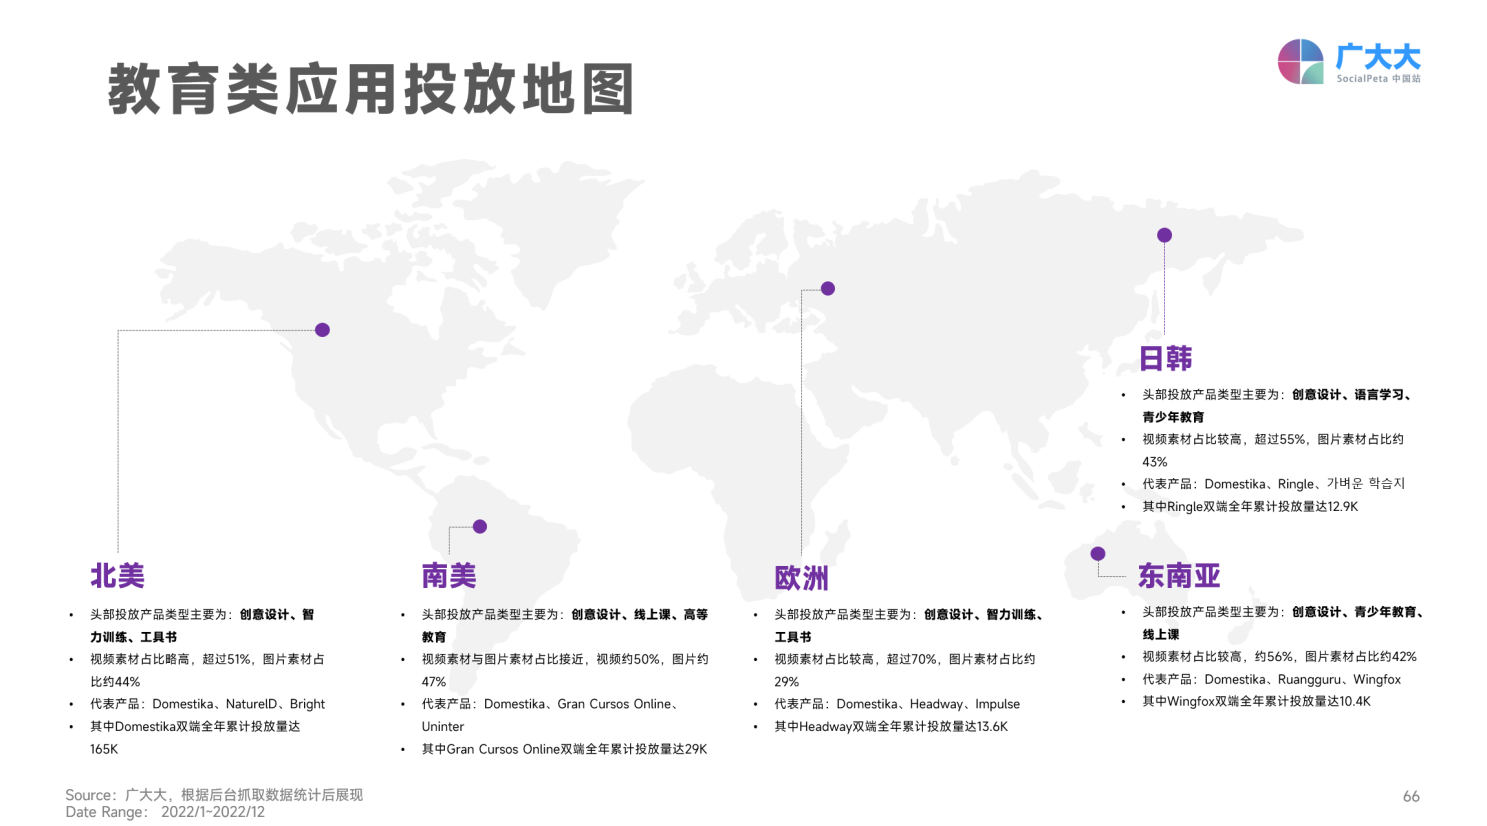Click the Wingfox statistic line under 东南亚
Viewport: 1487px width, 826px height.
tap(1258, 701)
